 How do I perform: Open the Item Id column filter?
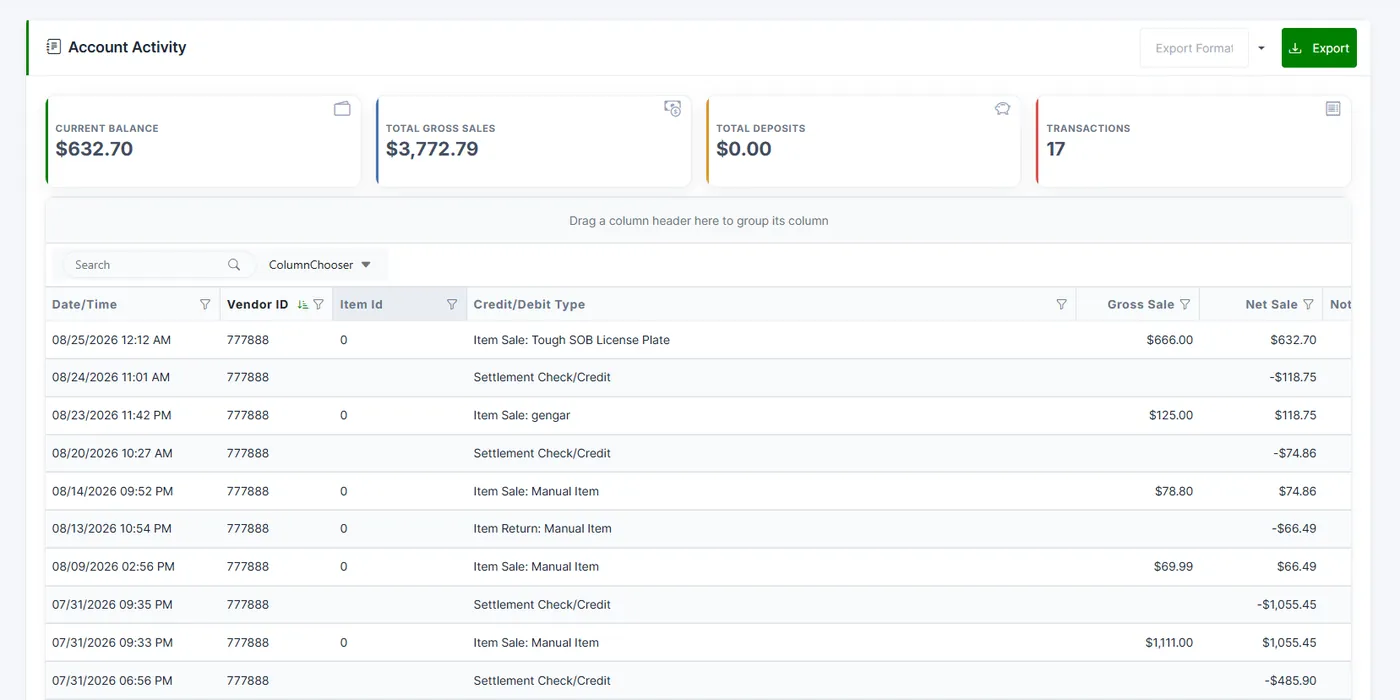tap(452, 304)
